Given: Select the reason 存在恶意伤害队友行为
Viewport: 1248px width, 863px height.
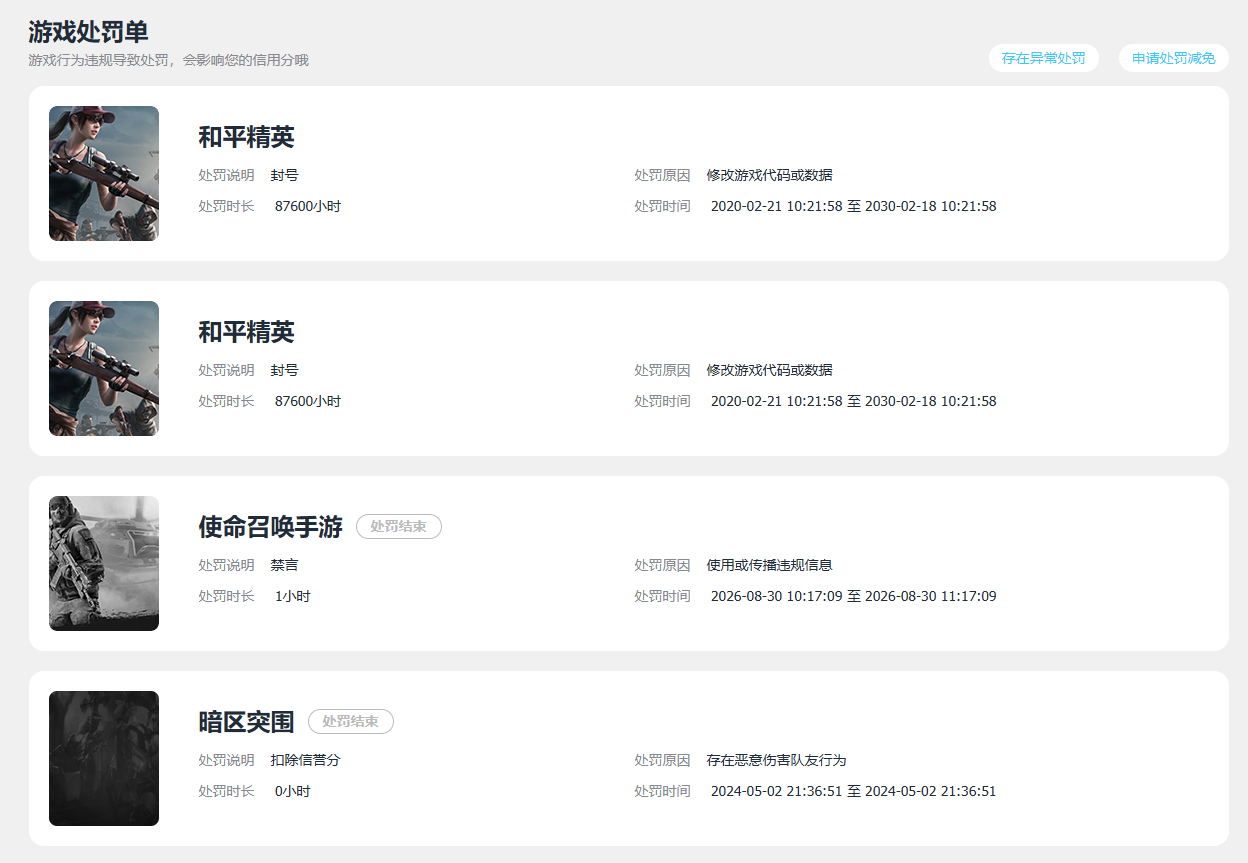Looking at the screenshot, I should coord(776,760).
